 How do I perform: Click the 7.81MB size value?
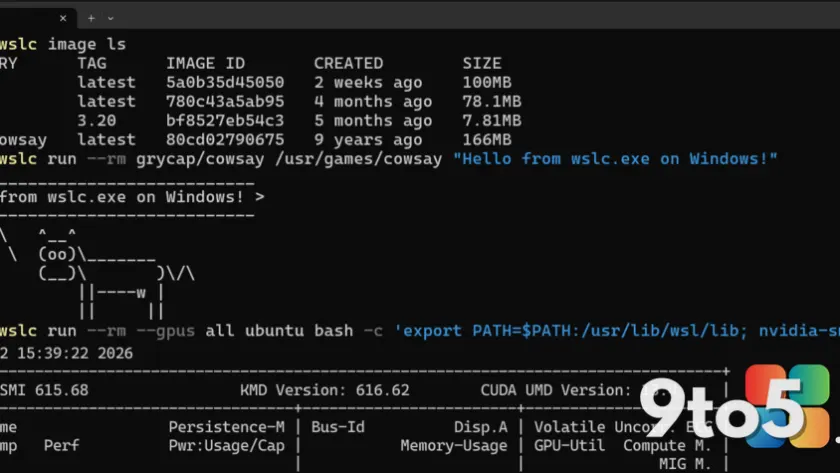pos(492,121)
